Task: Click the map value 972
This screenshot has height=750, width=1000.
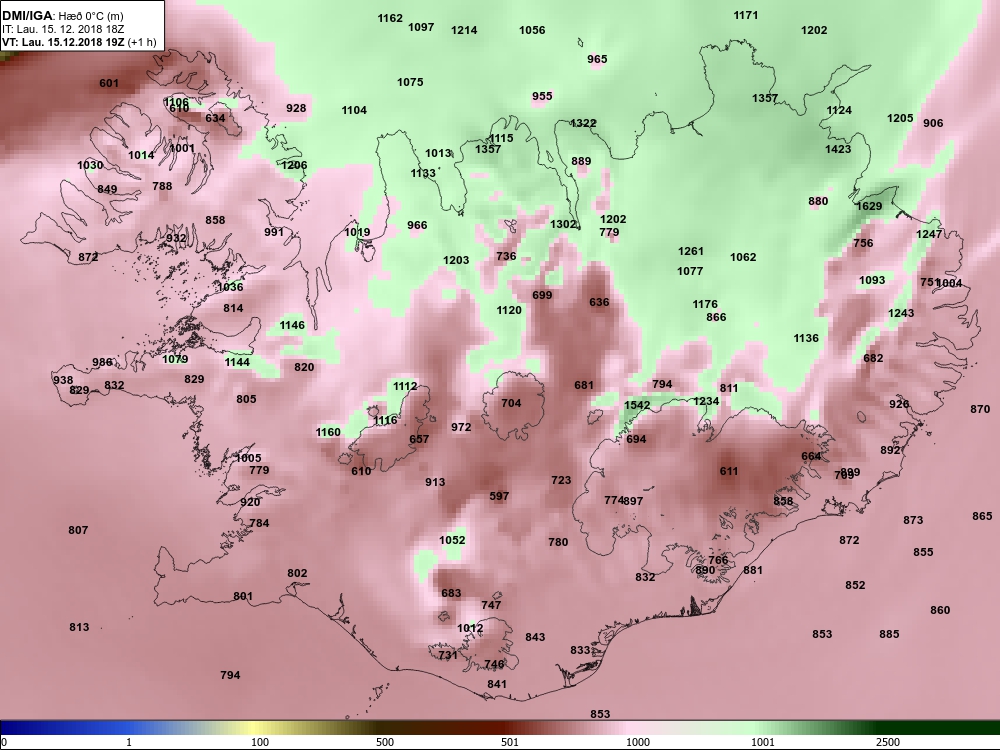Action: [461, 427]
